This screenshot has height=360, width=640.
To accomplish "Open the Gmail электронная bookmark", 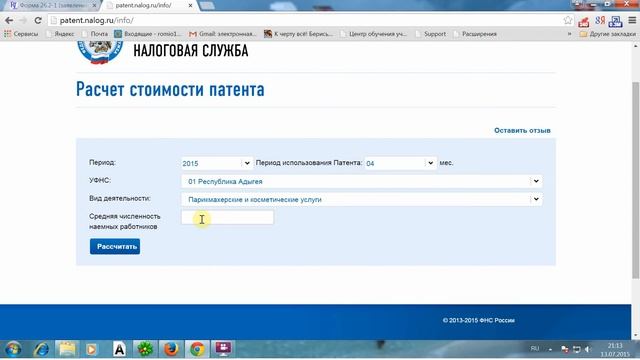I will click(x=222, y=34).
